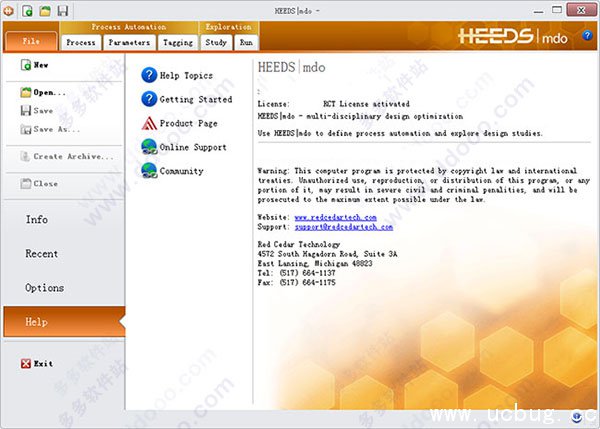Click the Getting Started question mark icon
Screen dimensions: 600x429
point(149,99)
